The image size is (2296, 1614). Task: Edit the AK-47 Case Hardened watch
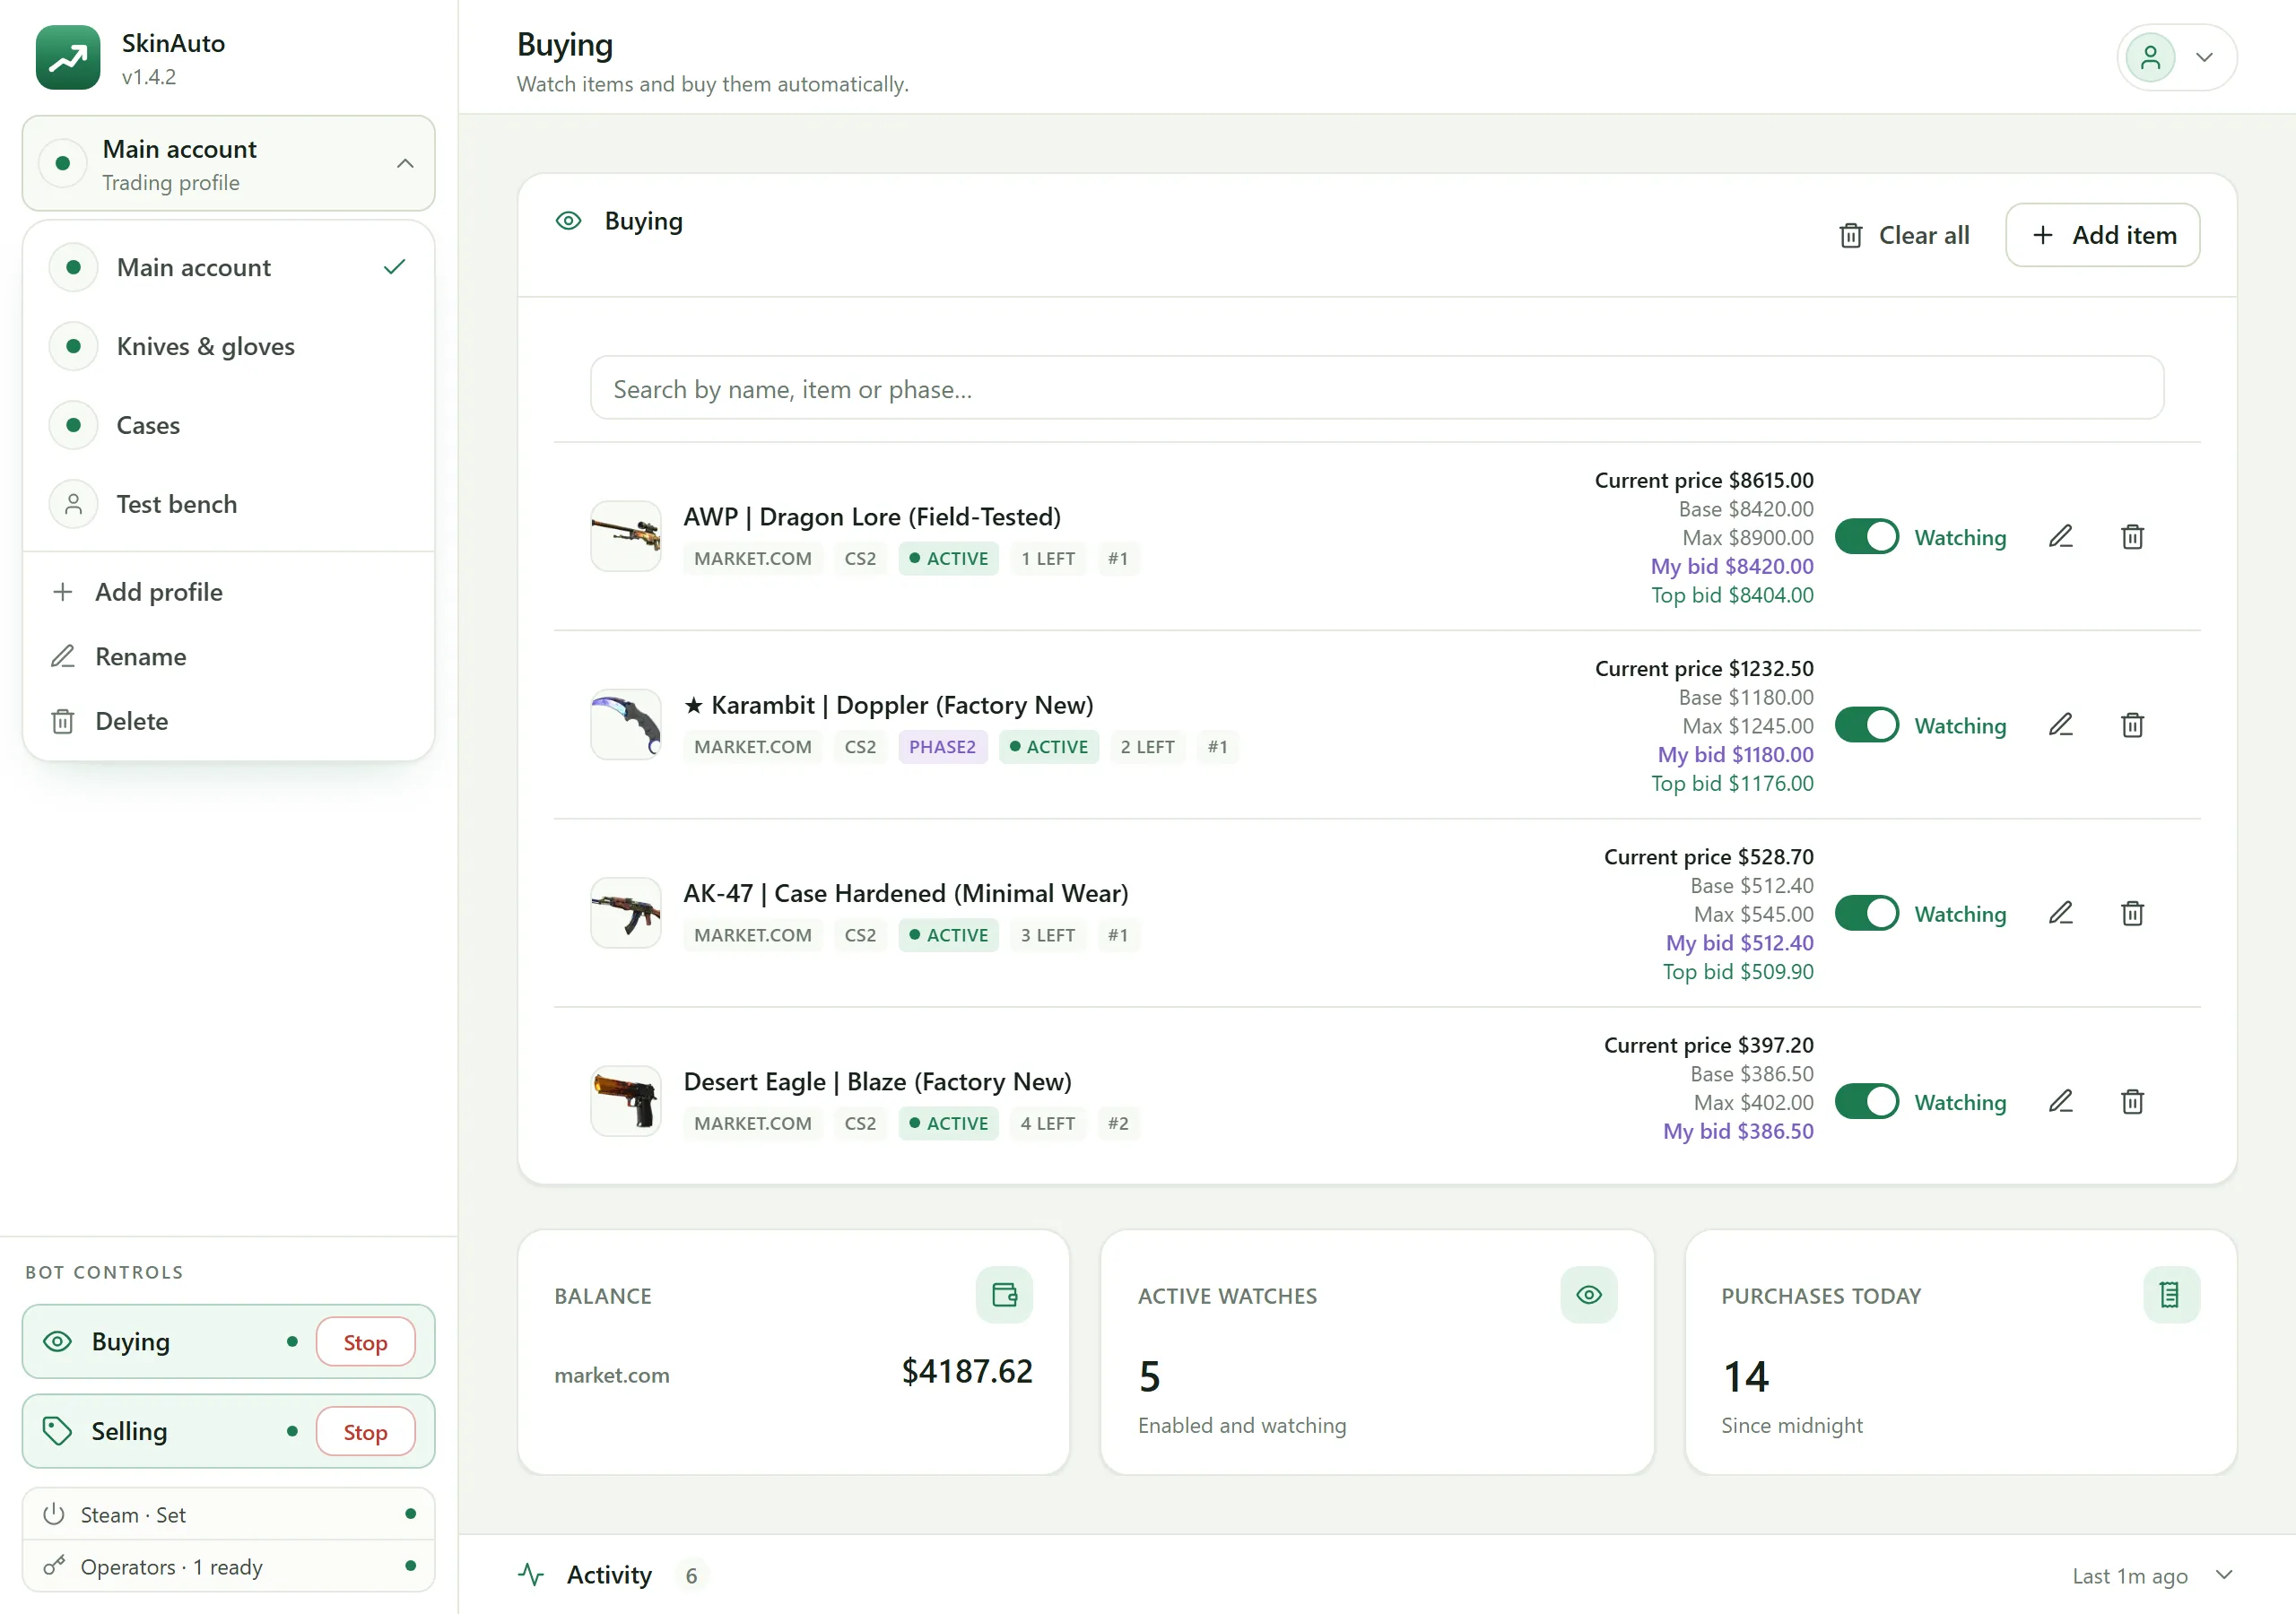click(2061, 913)
